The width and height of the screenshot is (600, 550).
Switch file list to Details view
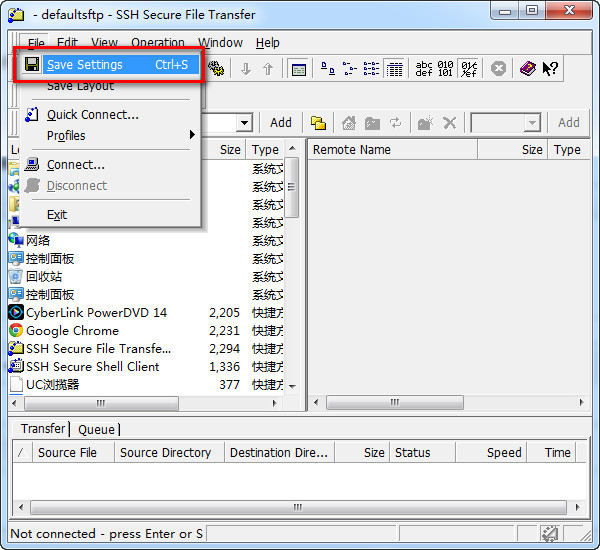click(394, 69)
